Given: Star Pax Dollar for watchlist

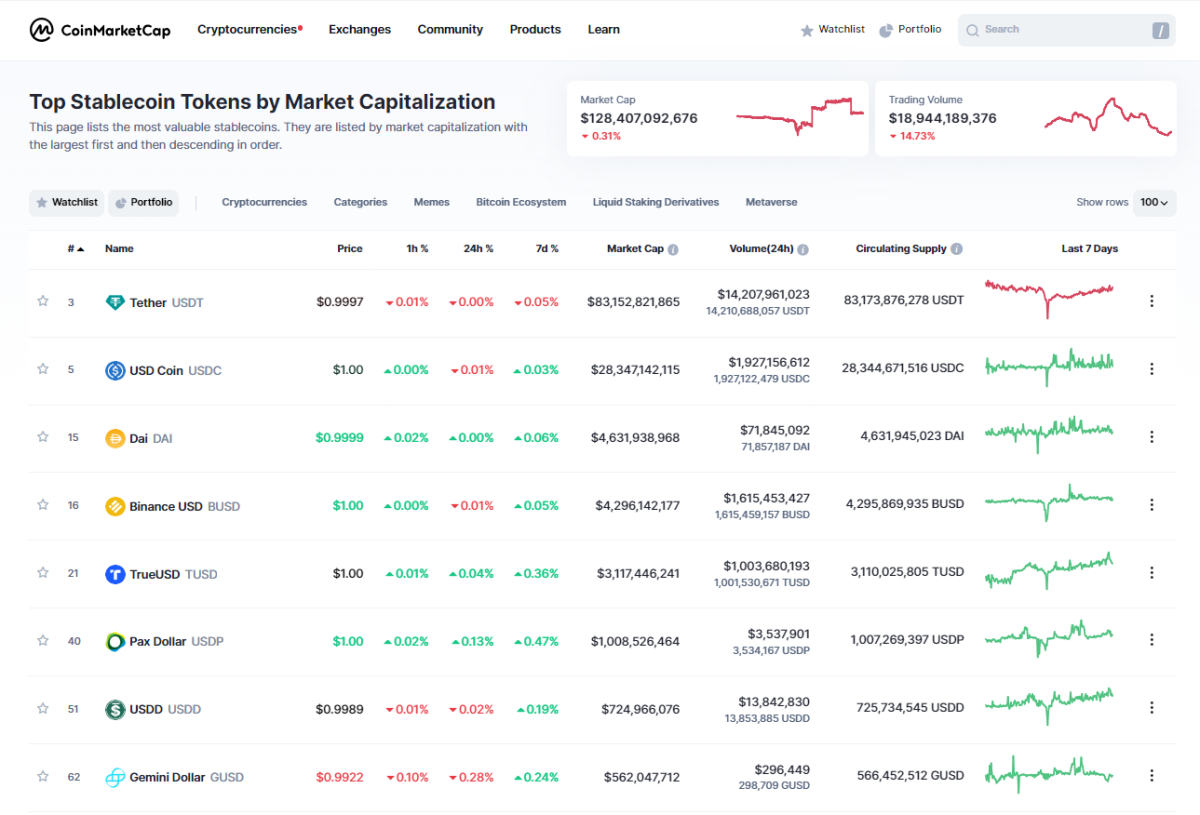Looking at the screenshot, I should pyautogui.click(x=43, y=640).
